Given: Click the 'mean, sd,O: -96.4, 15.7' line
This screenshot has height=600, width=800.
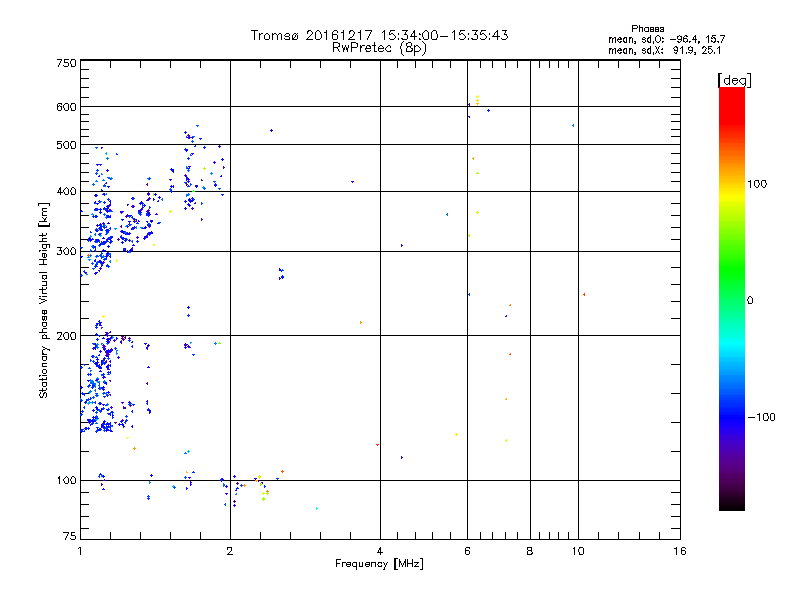Looking at the screenshot, I should click(666, 39).
